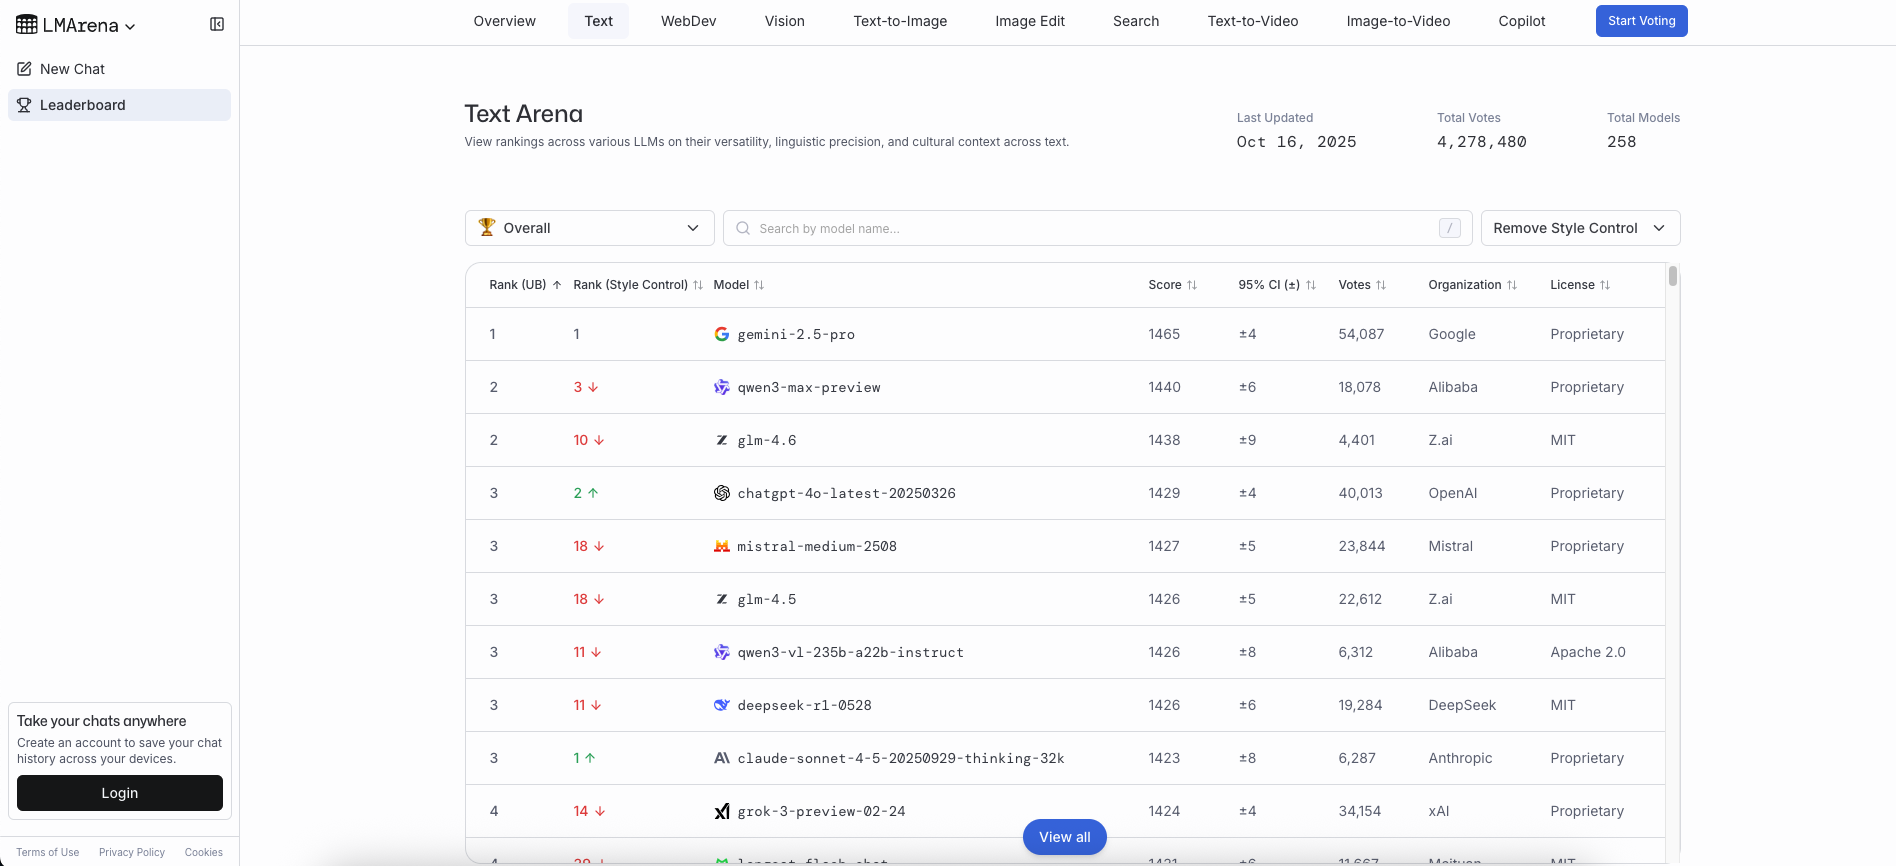The height and width of the screenshot is (866, 1896).
Task: Click the DeepSeek logo beside deepseek-r1-0528
Action: (x=721, y=705)
